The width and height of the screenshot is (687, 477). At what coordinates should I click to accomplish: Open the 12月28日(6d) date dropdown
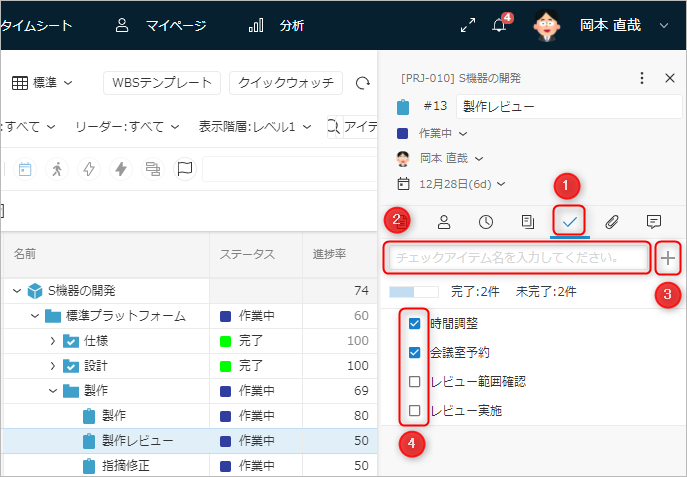pyautogui.click(x=461, y=183)
